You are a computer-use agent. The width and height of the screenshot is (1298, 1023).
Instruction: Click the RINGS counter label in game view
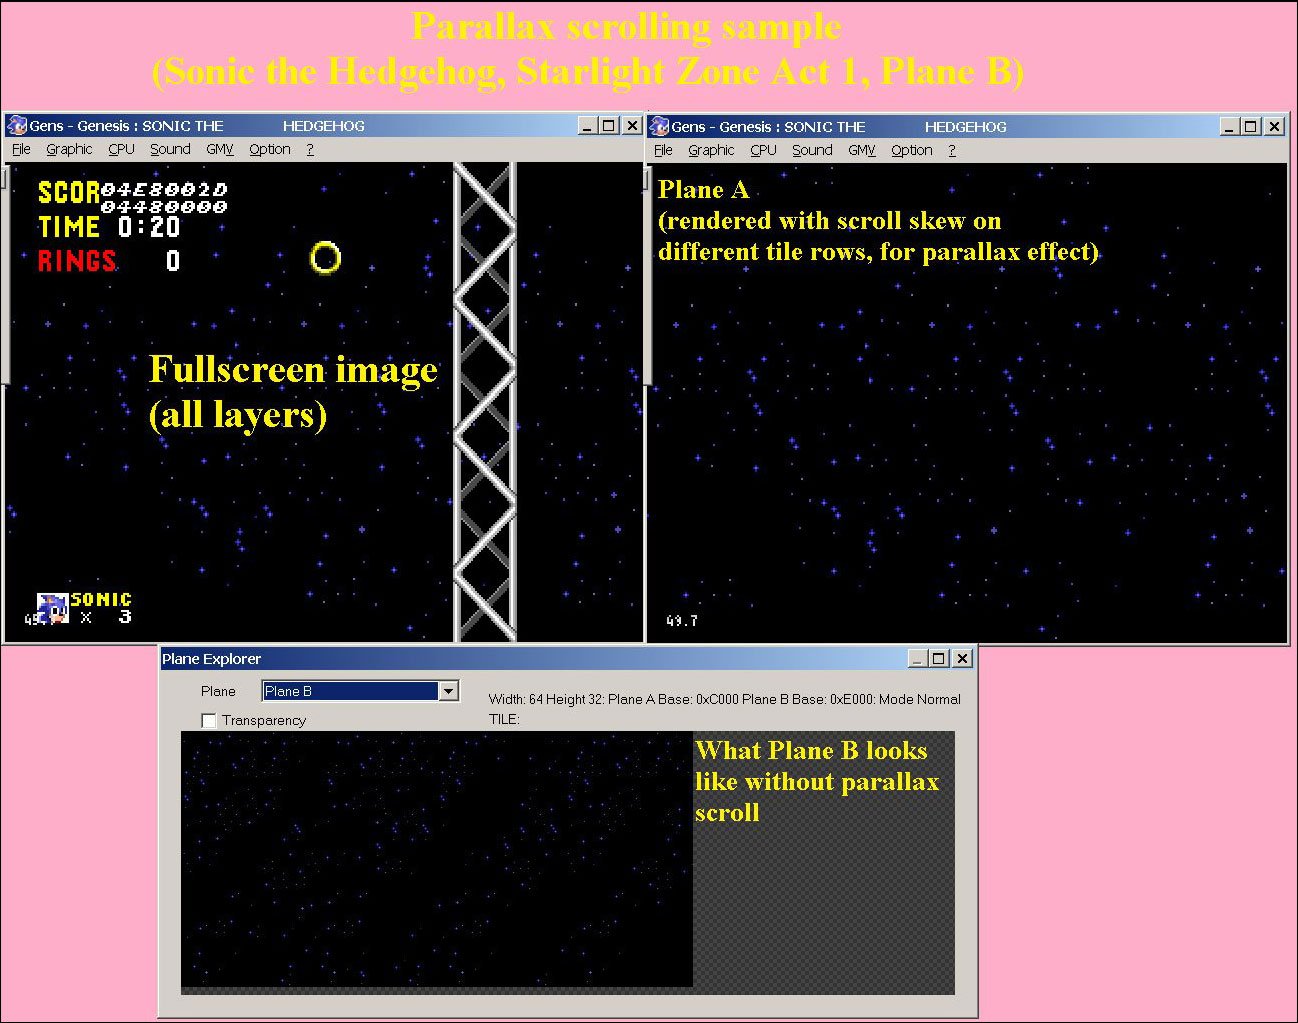[x=77, y=261]
